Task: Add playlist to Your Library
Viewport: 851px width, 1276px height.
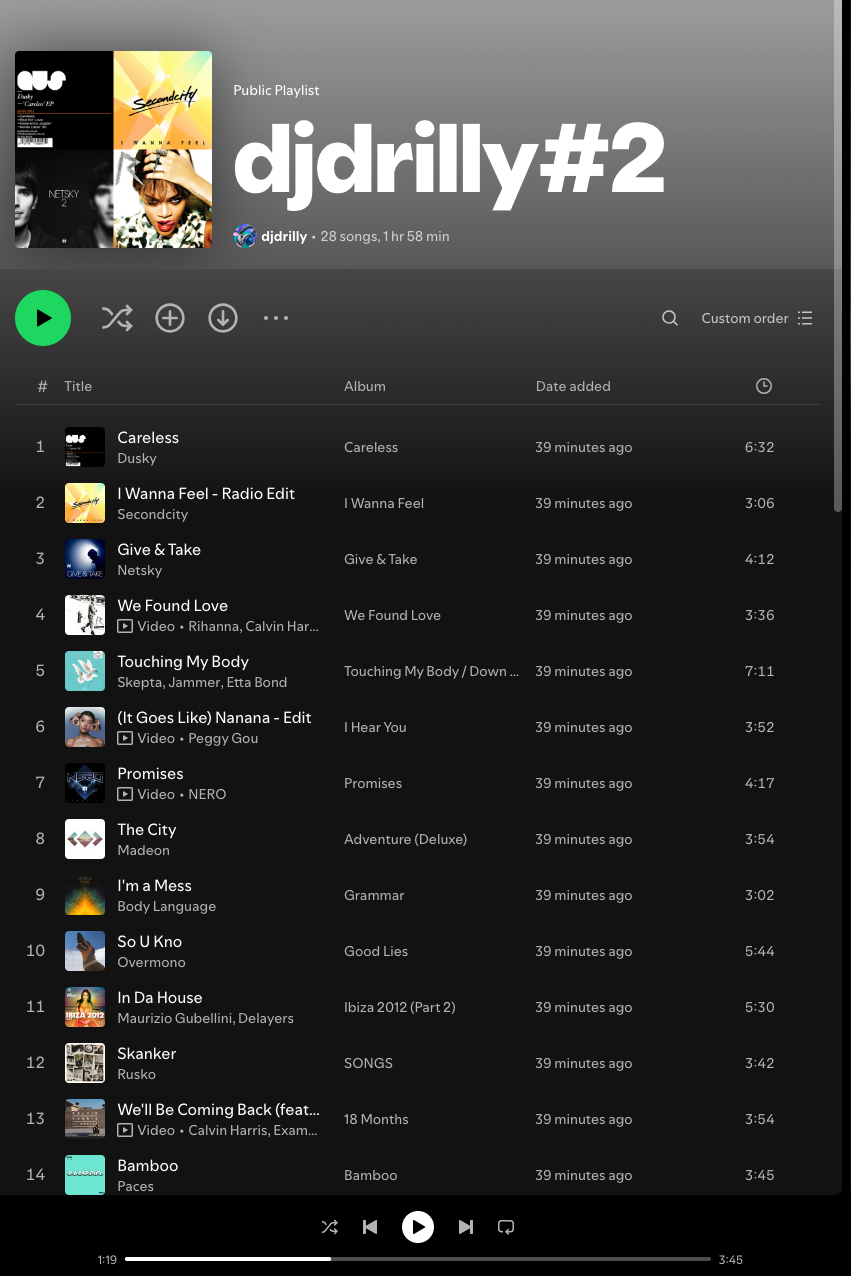Action: click(170, 318)
